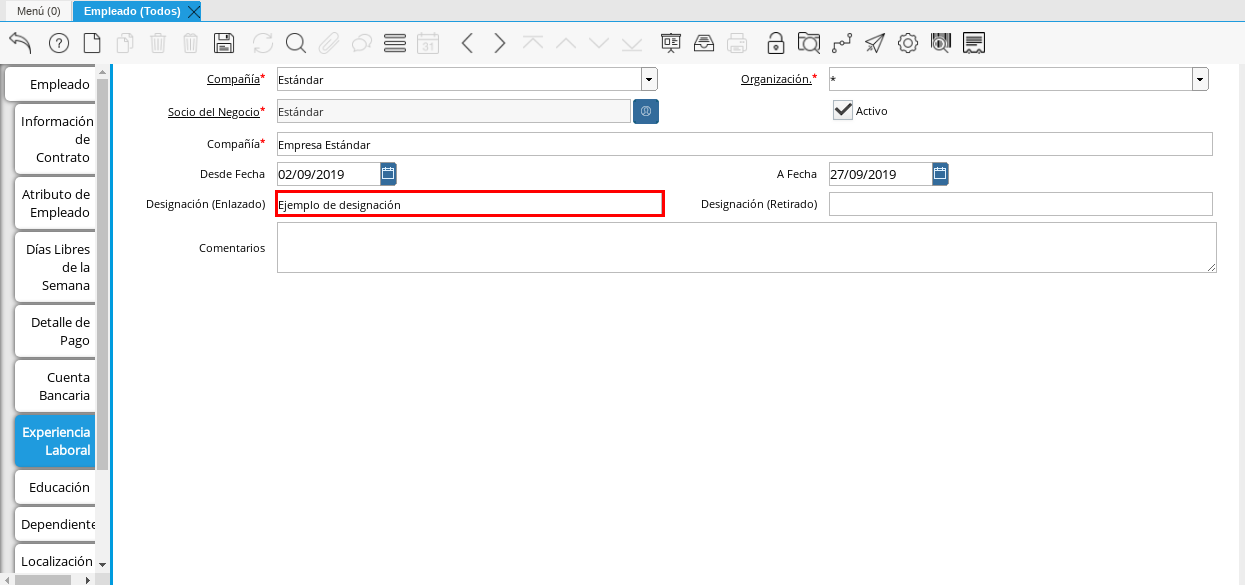This screenshot has height=585, width=1245.
Task: Click the Desde Fecha date field
Action: coord(328,174)
